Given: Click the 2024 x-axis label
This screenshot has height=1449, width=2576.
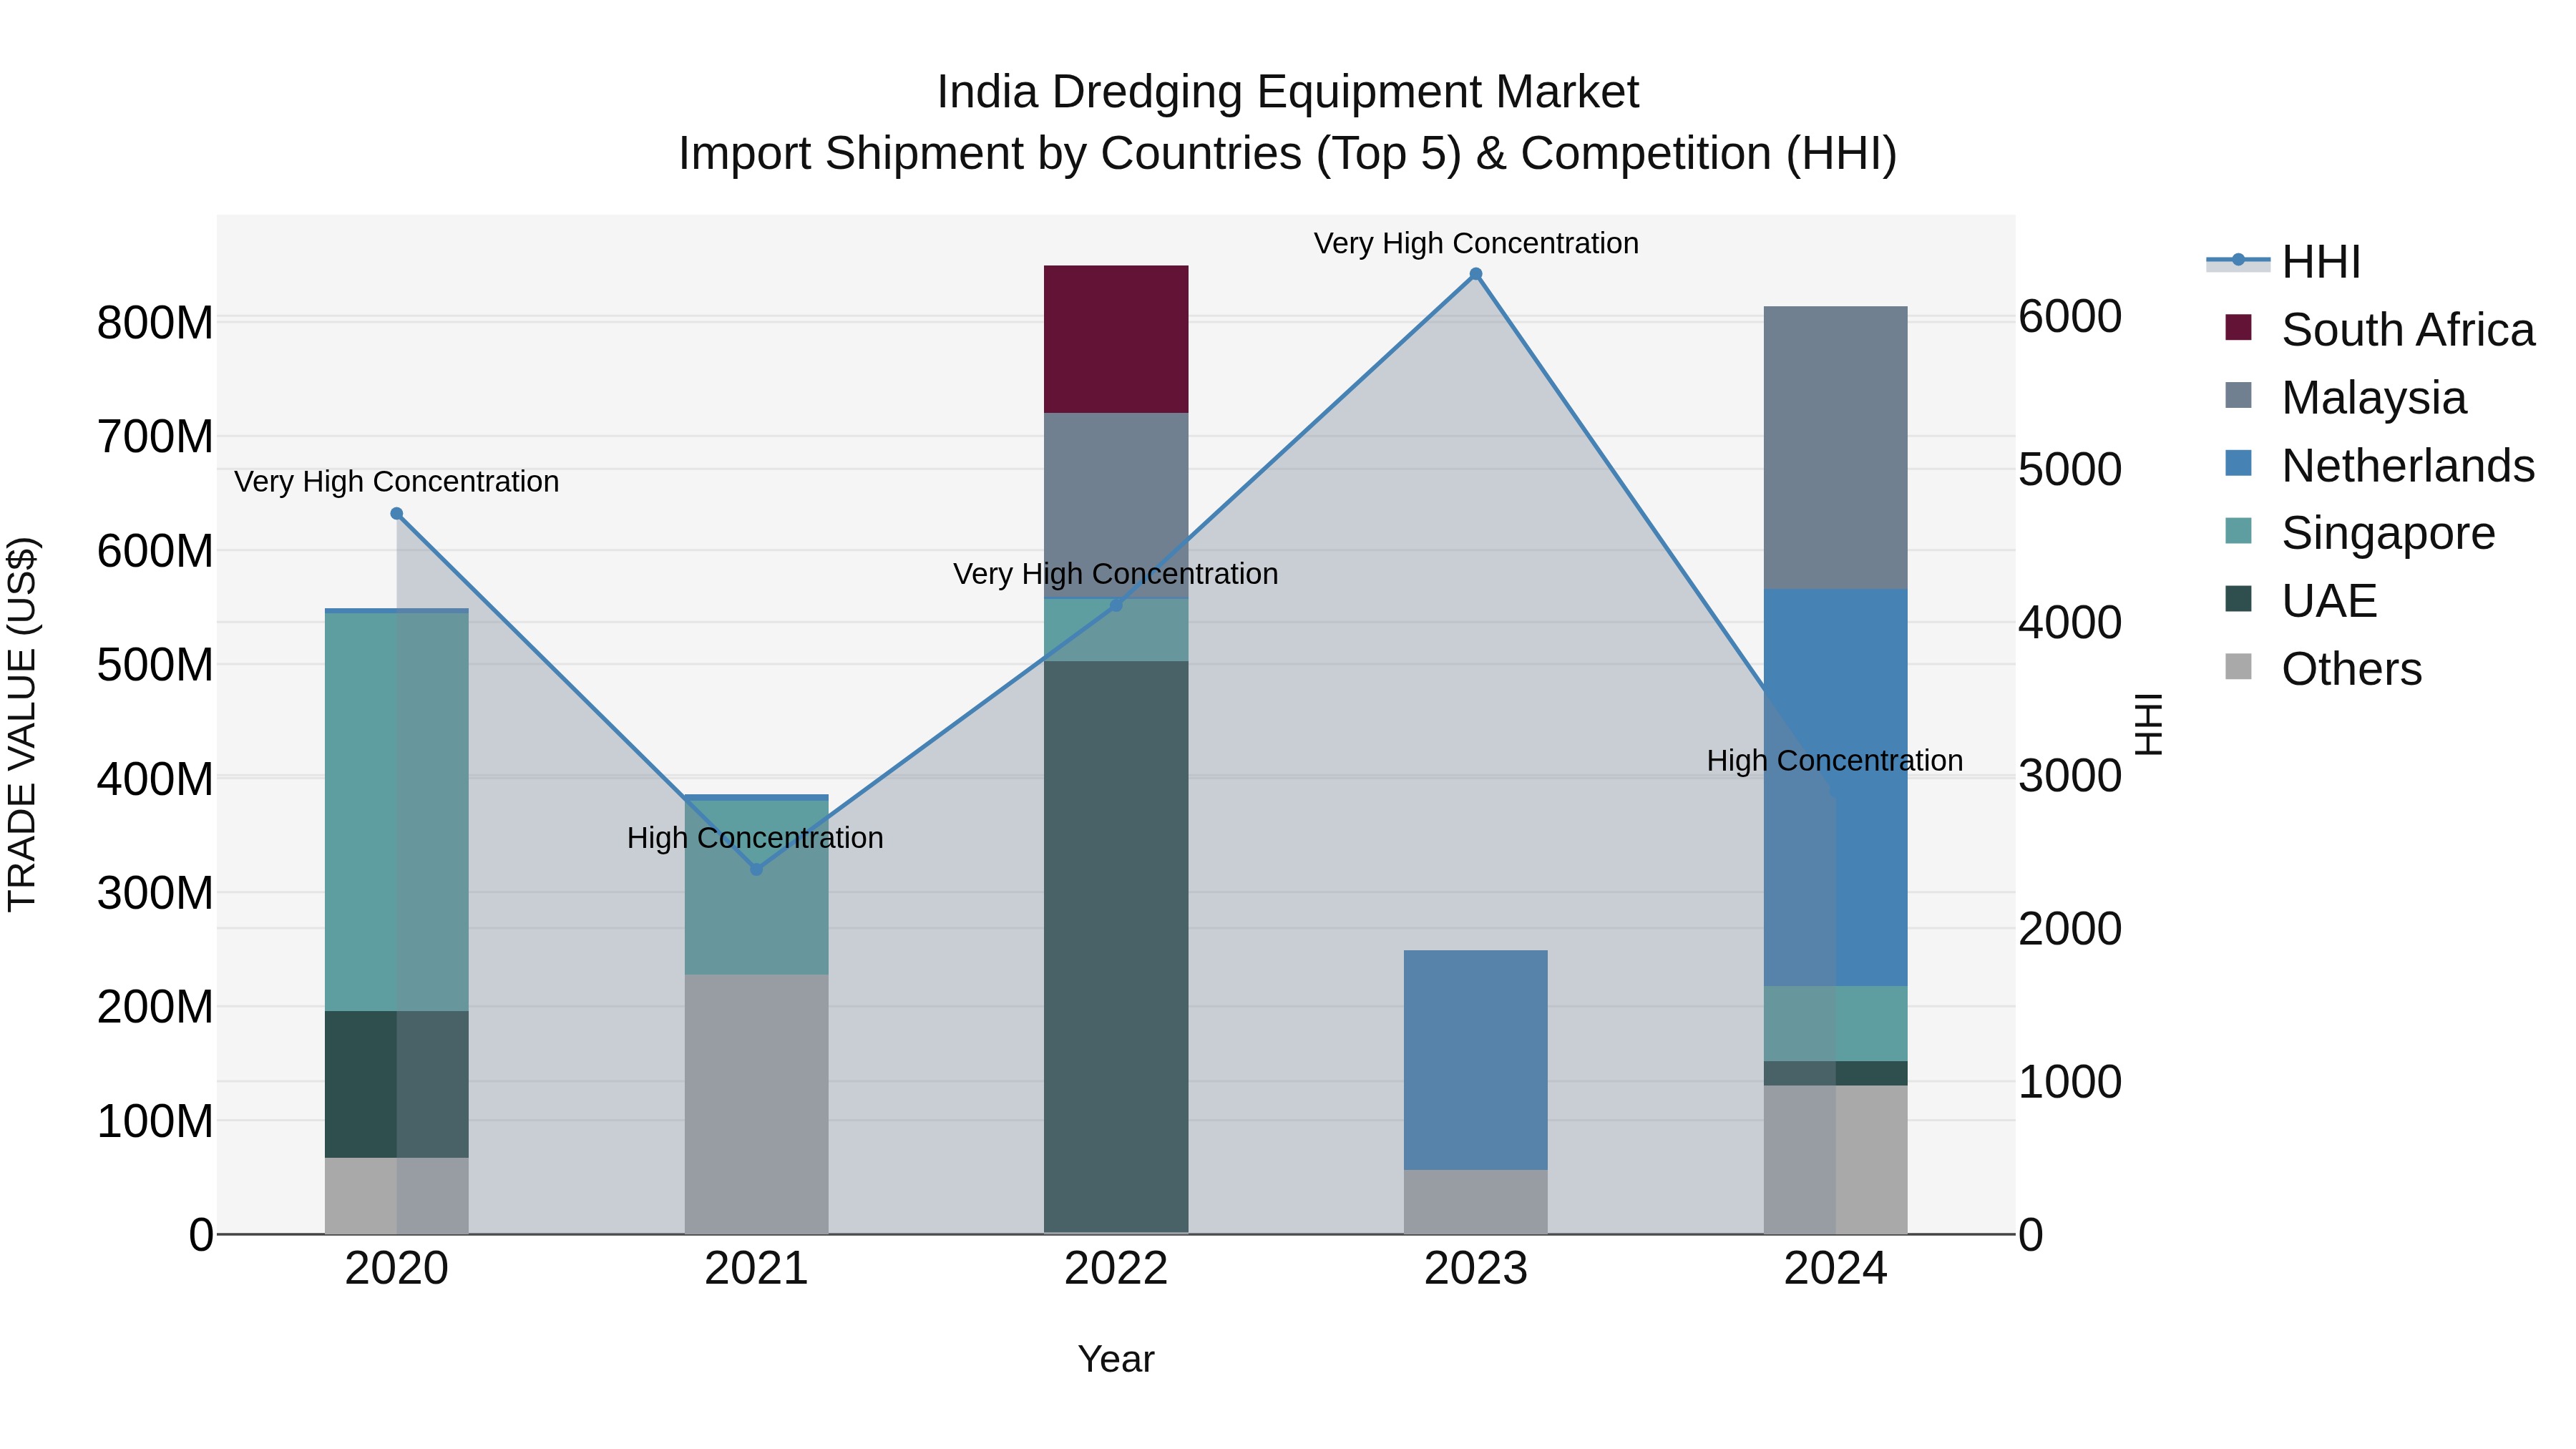Looking at the screenshot, I should pyautogui.click(x=1836, y=1269).
